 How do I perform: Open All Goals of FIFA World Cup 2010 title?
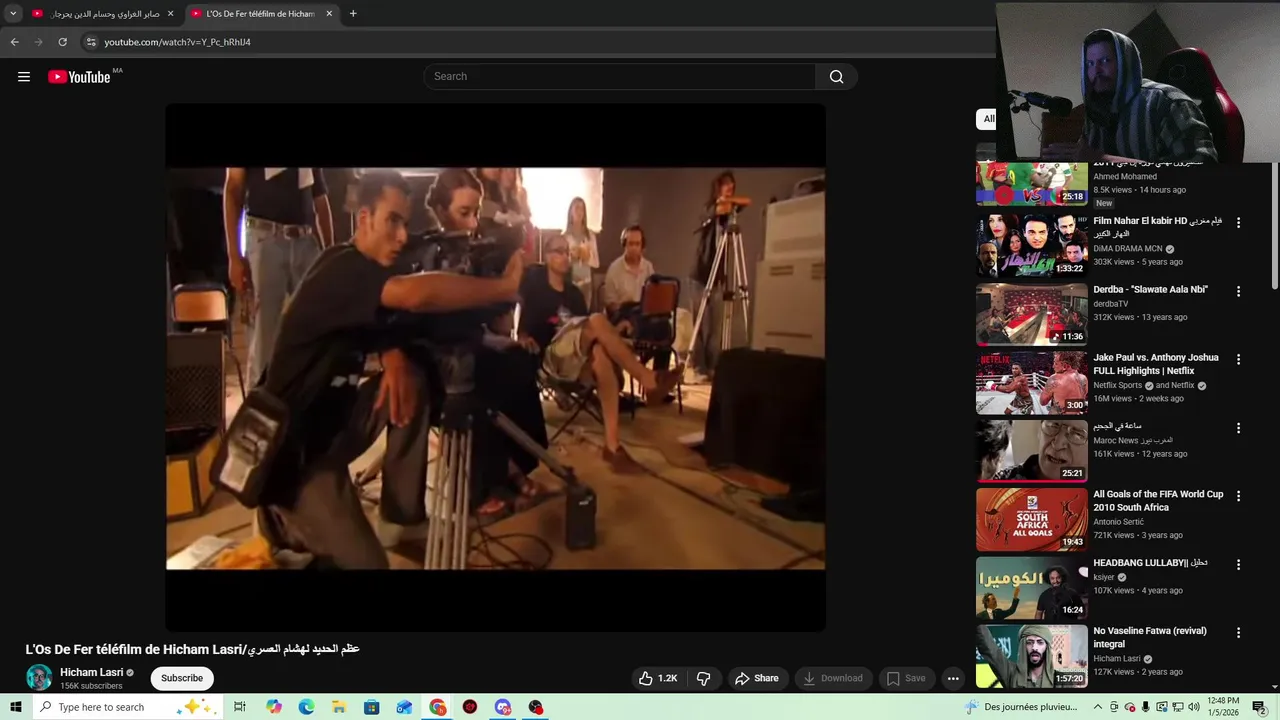coord(1158,500)
